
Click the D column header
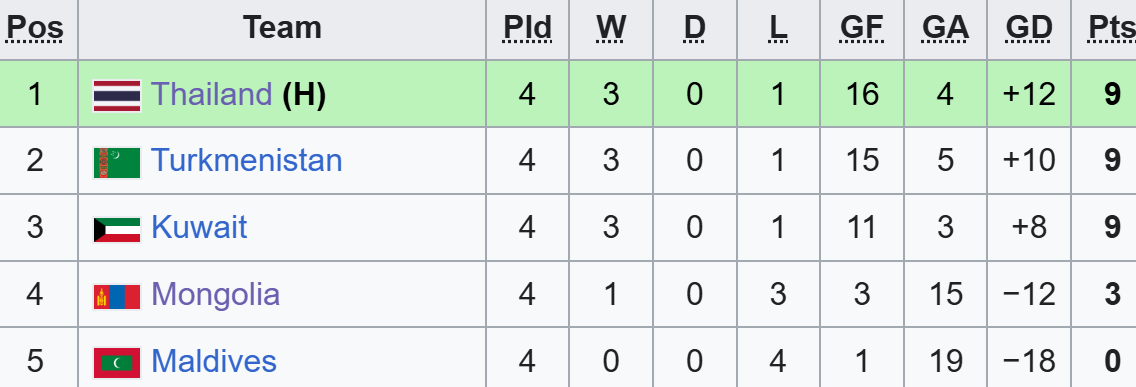click(x=694, y=28)
